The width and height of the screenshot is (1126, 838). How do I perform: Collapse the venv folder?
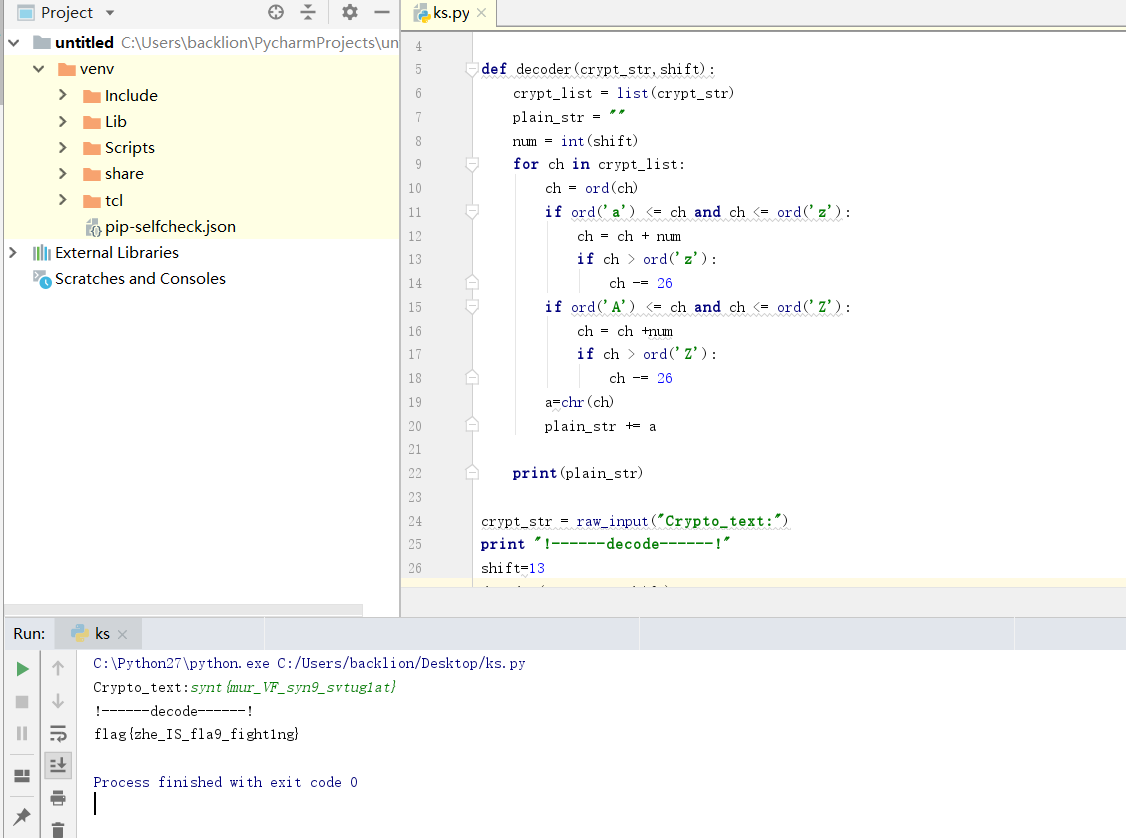click(39, 69)
